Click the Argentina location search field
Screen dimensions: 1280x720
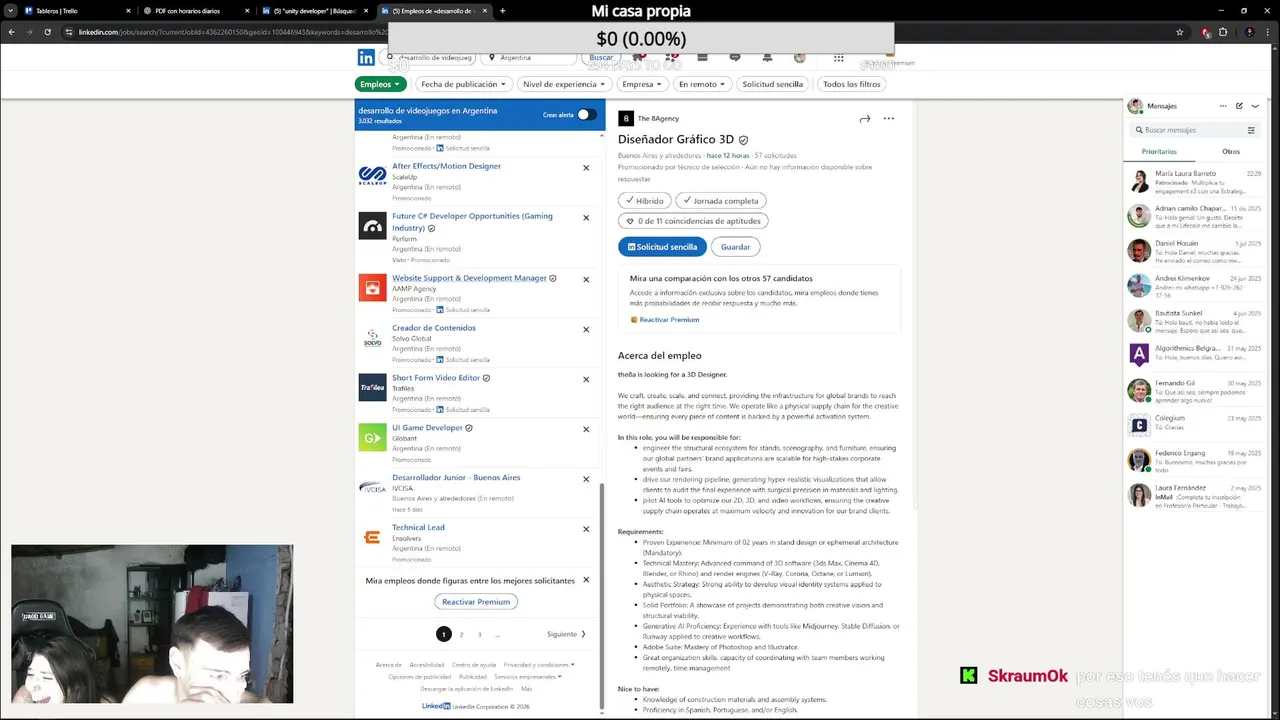tap(530, 58)
